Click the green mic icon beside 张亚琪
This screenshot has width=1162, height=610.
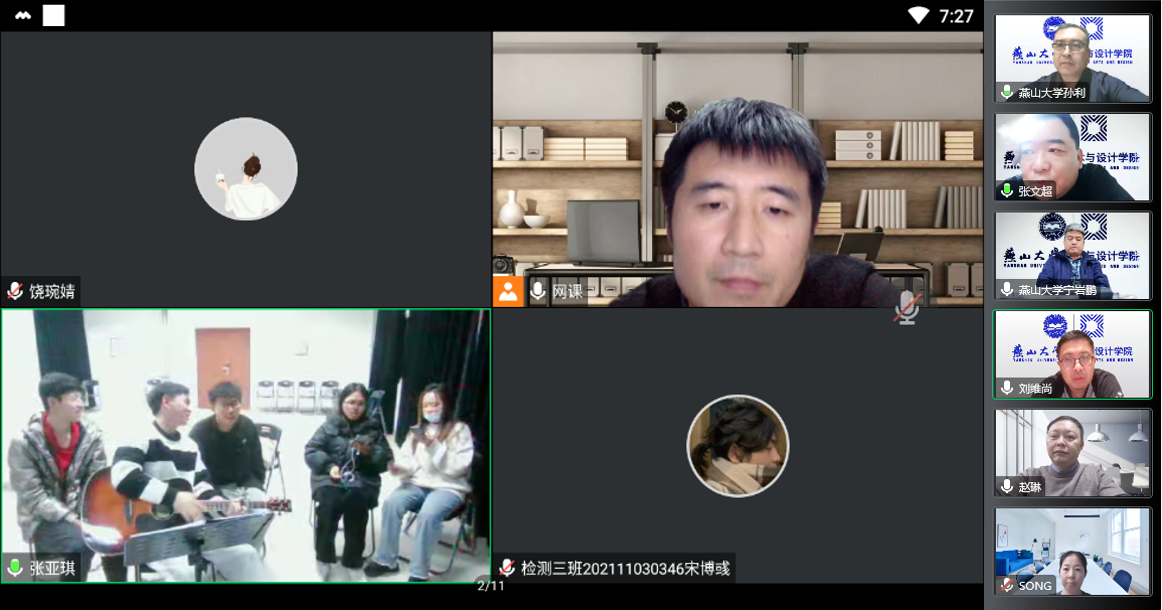pos(15,568)
